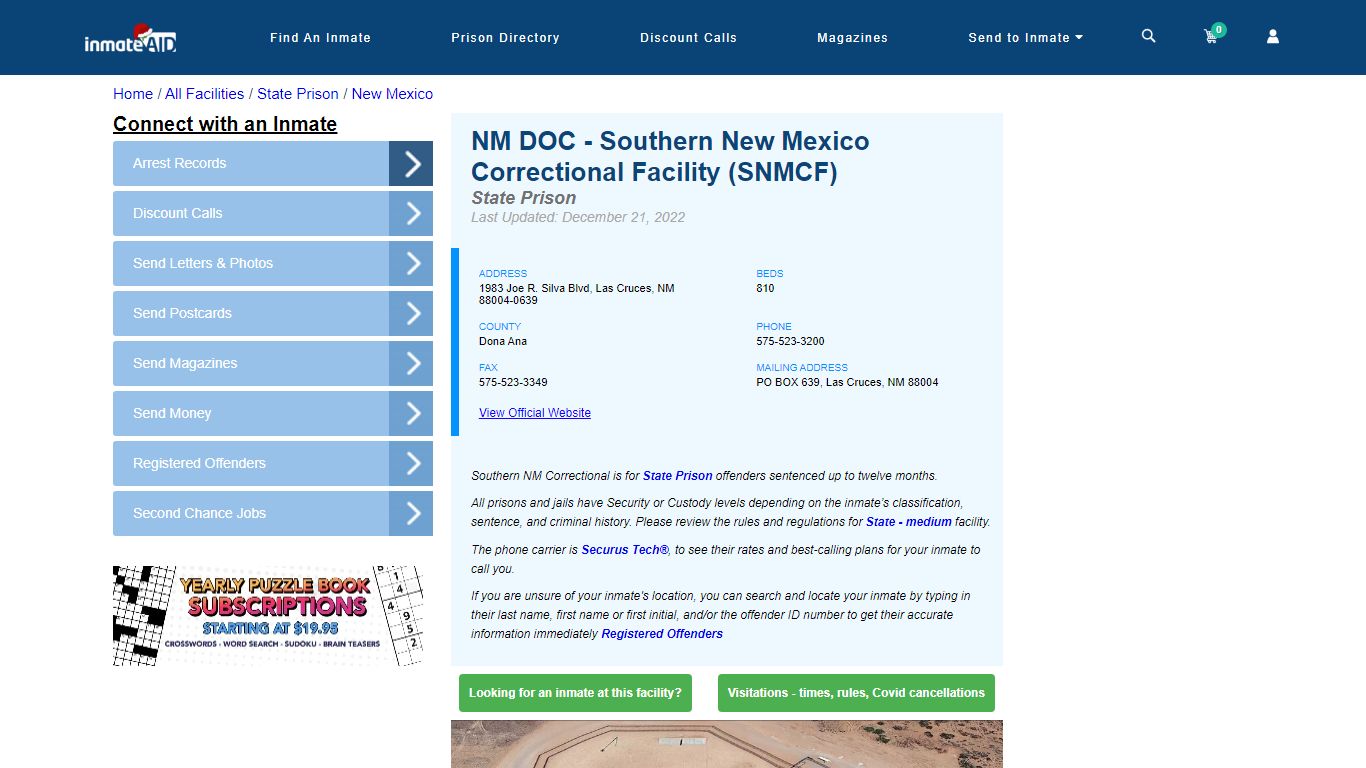Viewport: 1366px width, 768px height.
Task: Select the county value Dona Ana
Action: [x=503, y=341]
